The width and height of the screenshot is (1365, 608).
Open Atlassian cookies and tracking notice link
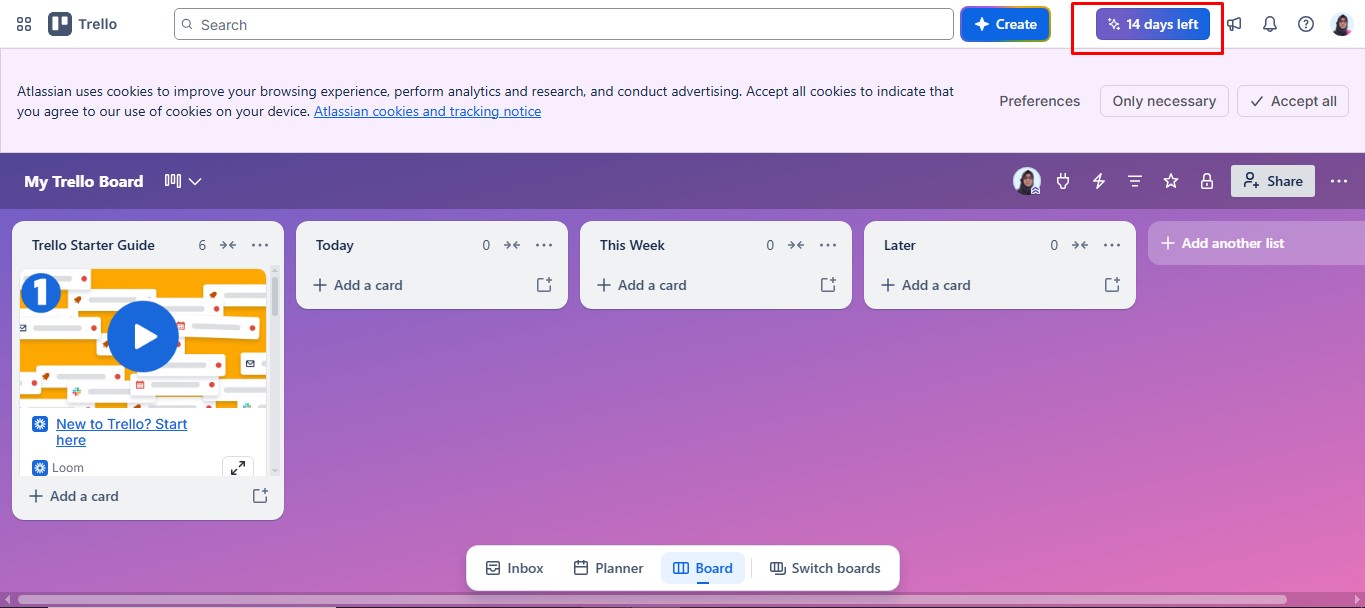427,111
